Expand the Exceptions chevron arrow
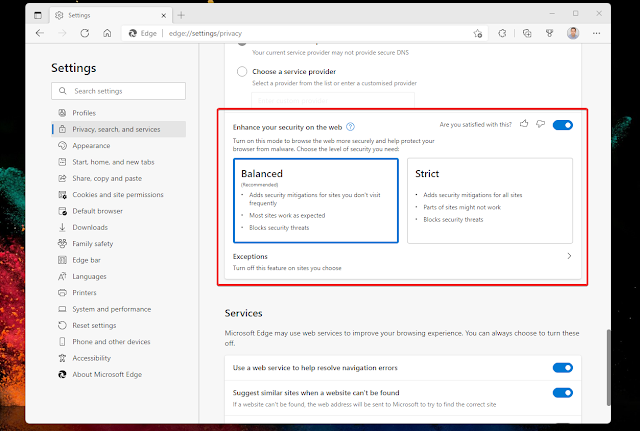This screenshot has width=640, height=431. (x=569, y=256)
